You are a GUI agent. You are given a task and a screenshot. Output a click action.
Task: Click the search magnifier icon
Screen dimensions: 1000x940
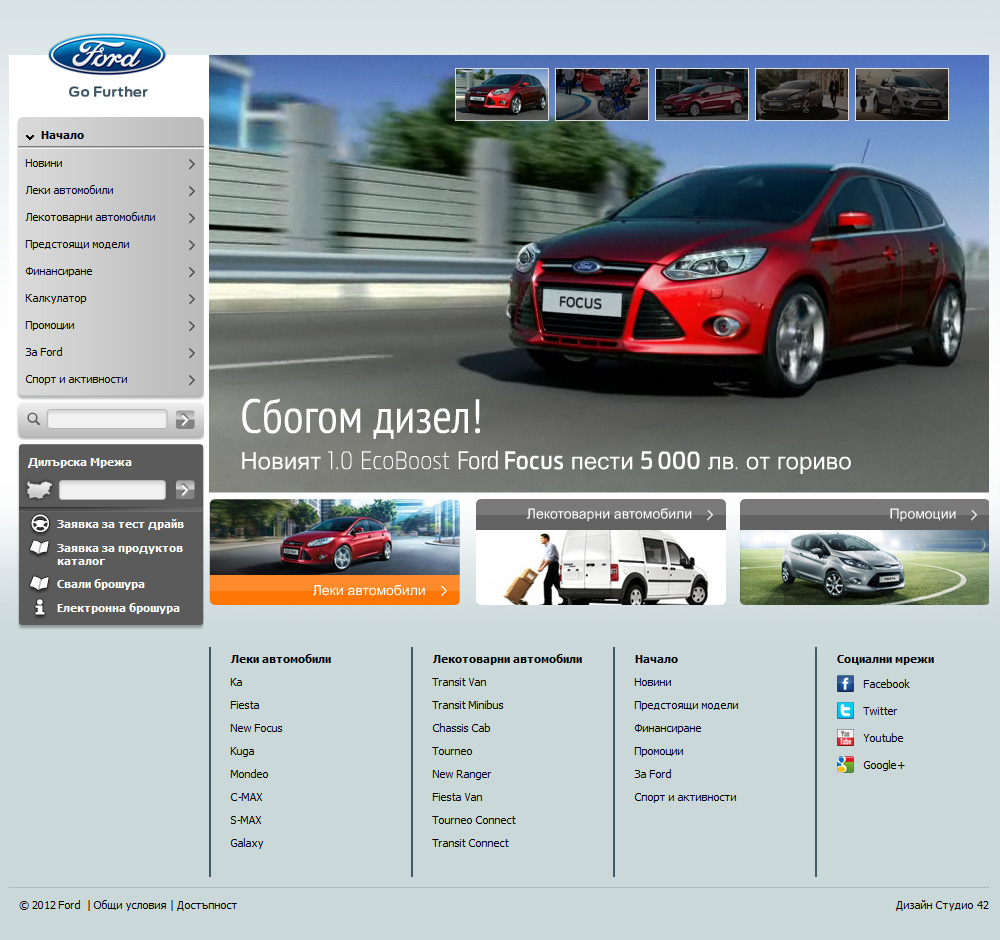click(x=34, y=419)
